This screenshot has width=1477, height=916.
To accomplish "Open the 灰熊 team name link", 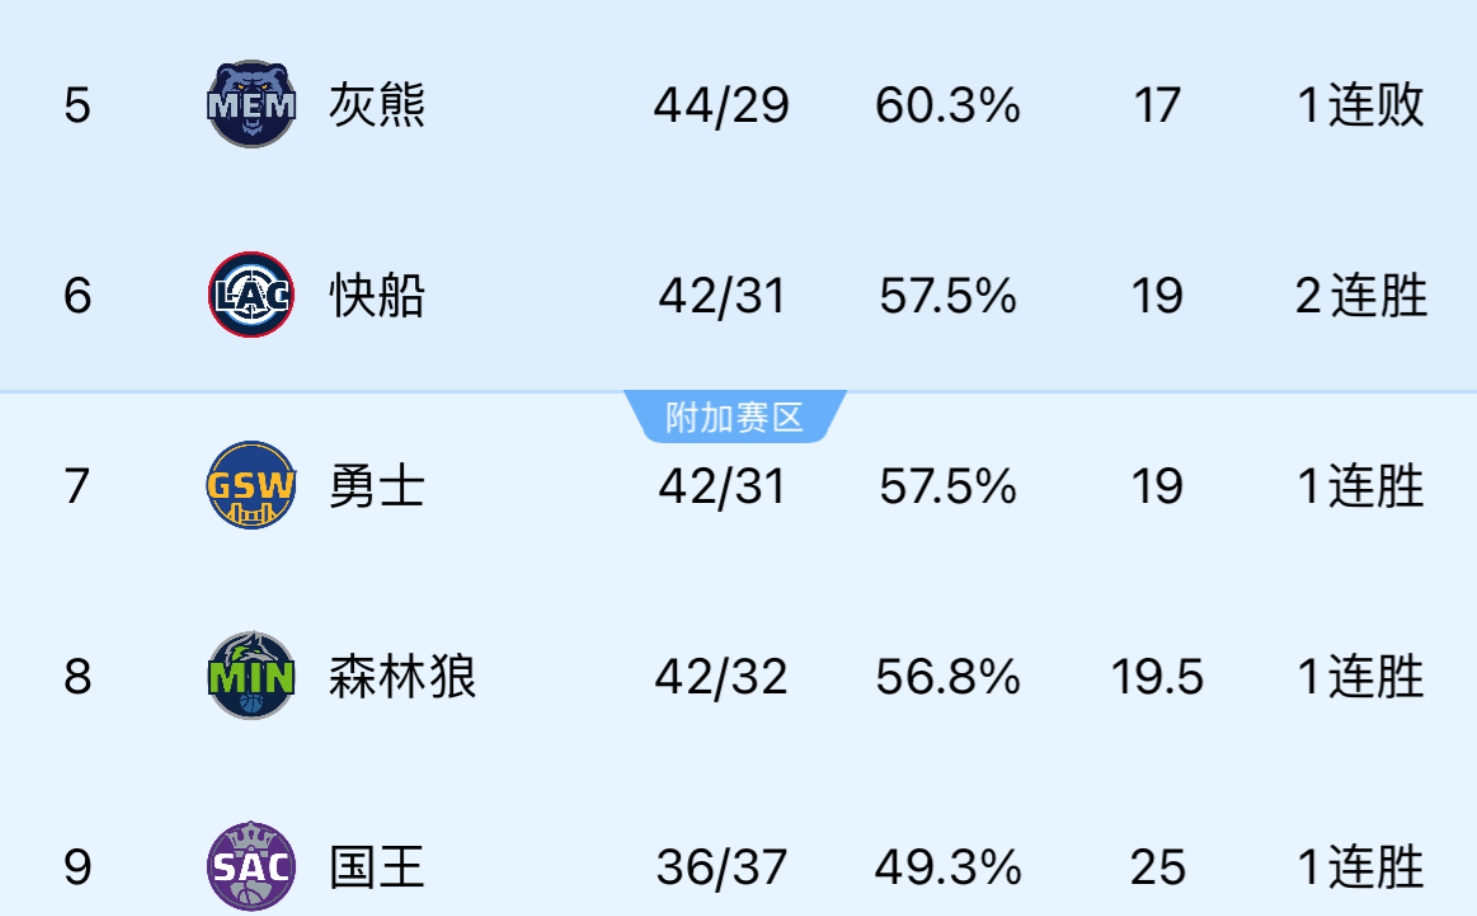I will tap(377, 105).
